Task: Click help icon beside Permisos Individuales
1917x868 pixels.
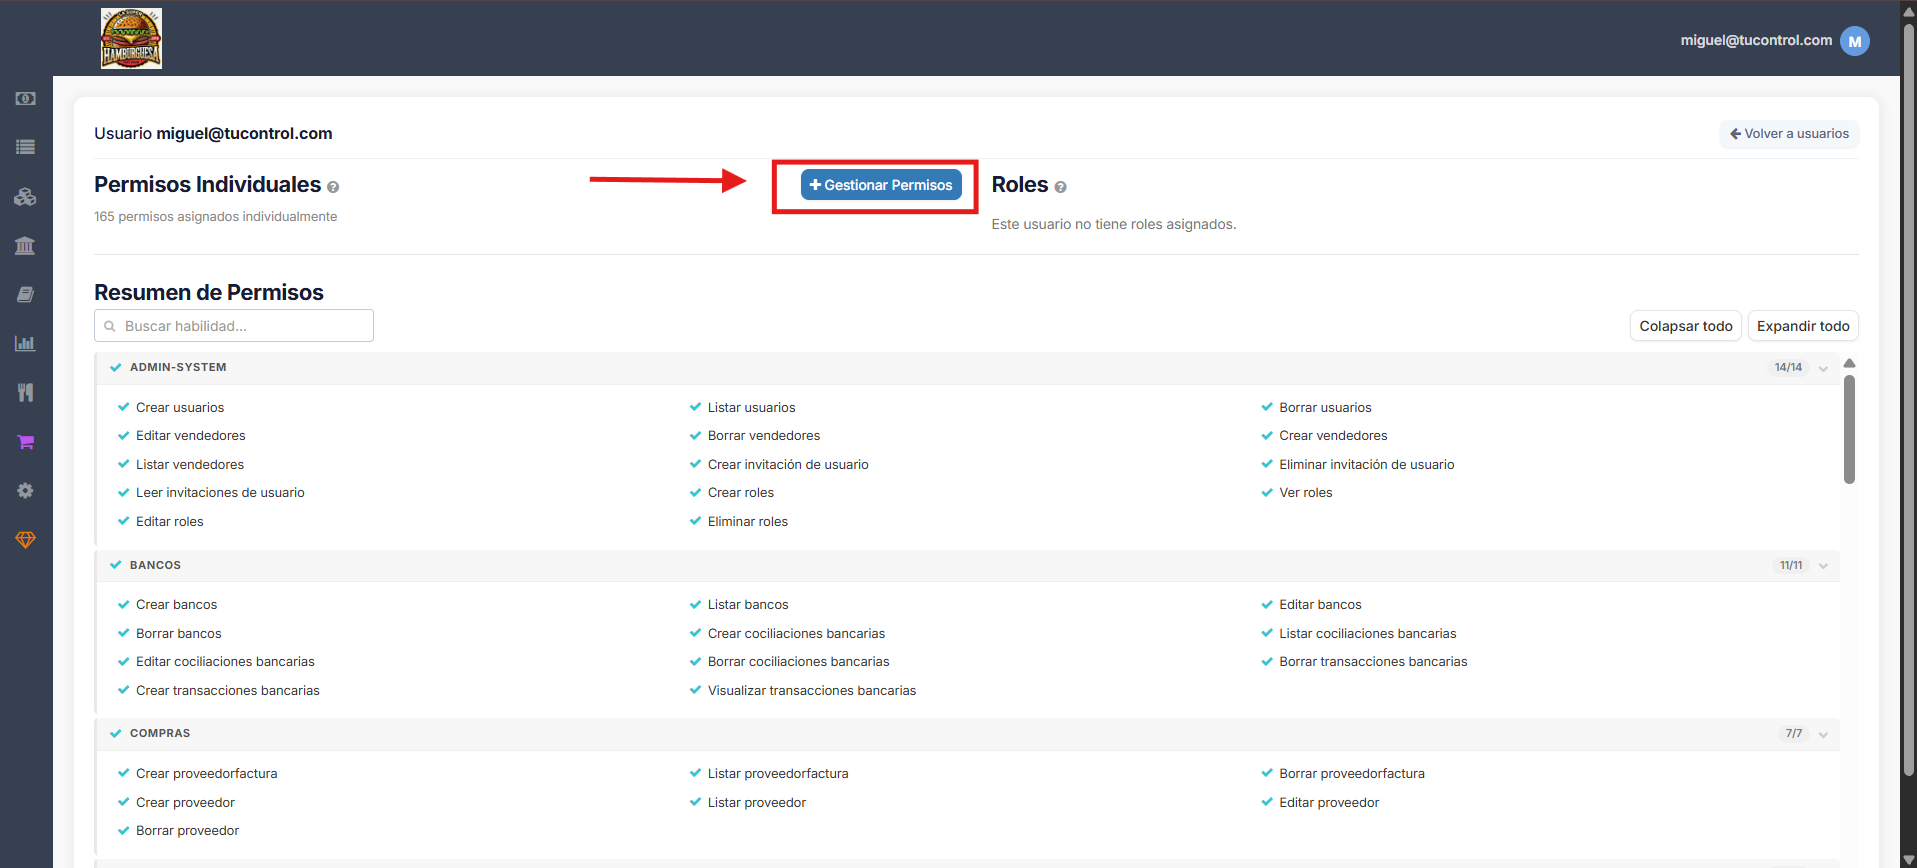Action: 333,187
